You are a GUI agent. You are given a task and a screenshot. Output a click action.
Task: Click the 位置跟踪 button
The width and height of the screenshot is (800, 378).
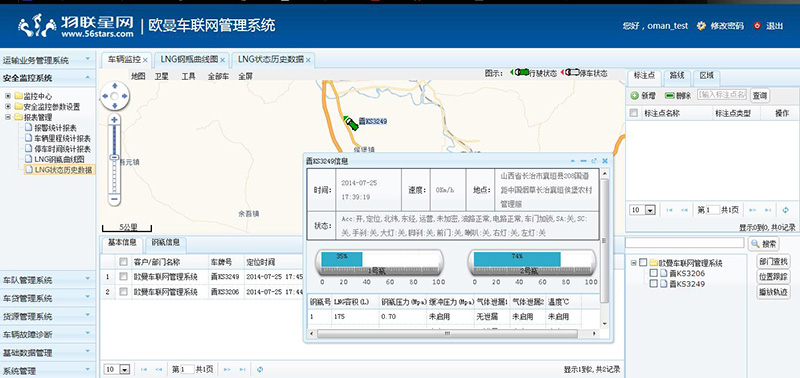772,276
